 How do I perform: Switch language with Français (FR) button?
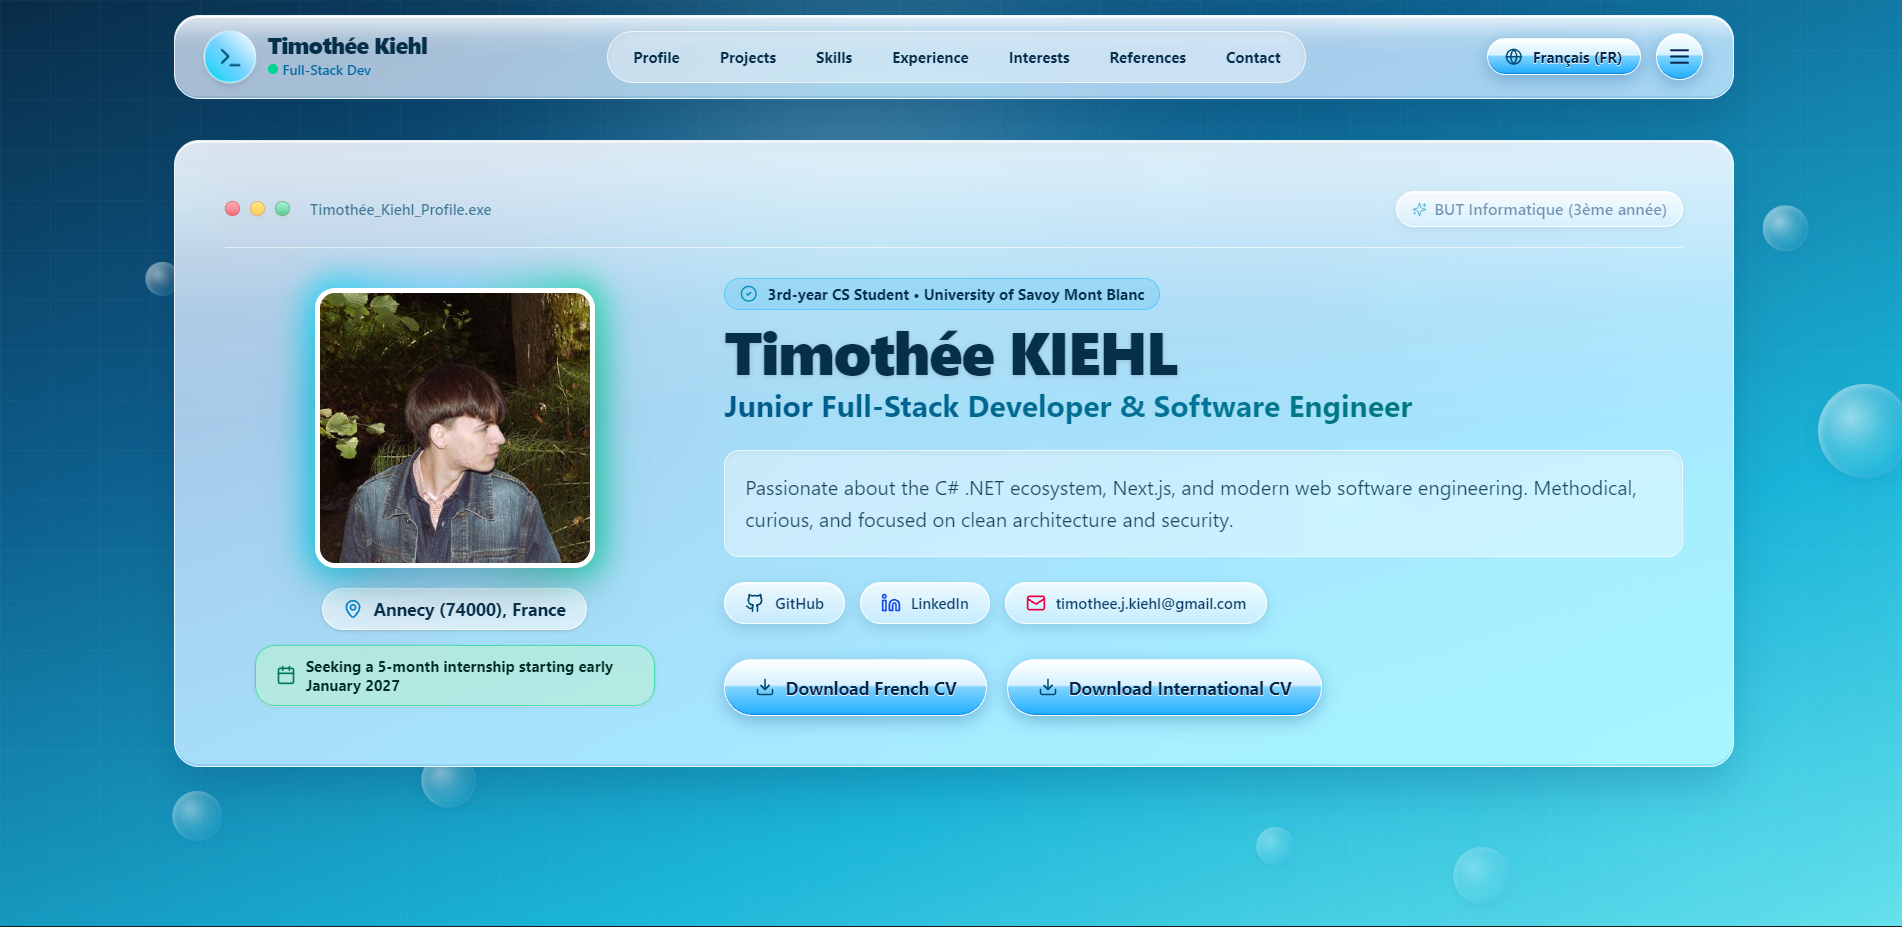1564,57
